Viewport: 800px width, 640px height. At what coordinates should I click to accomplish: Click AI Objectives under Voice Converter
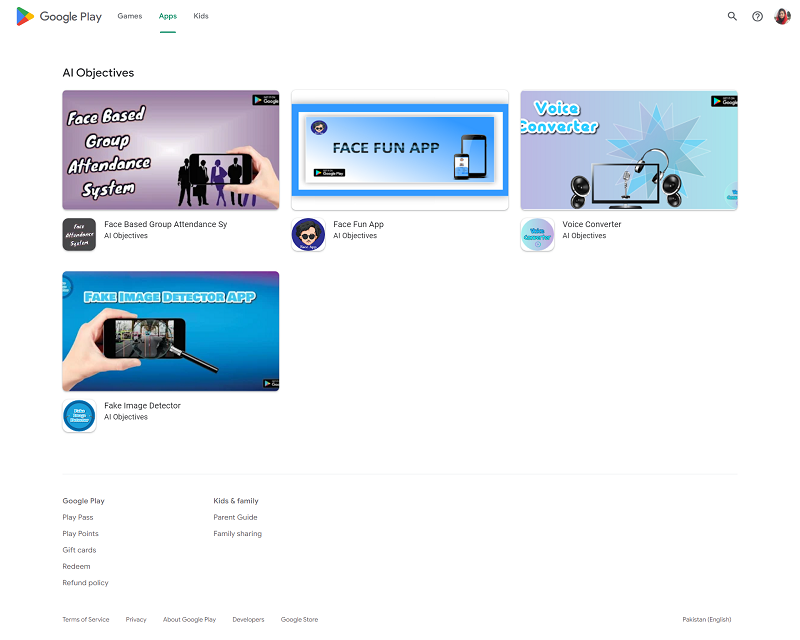pos(584,236)
